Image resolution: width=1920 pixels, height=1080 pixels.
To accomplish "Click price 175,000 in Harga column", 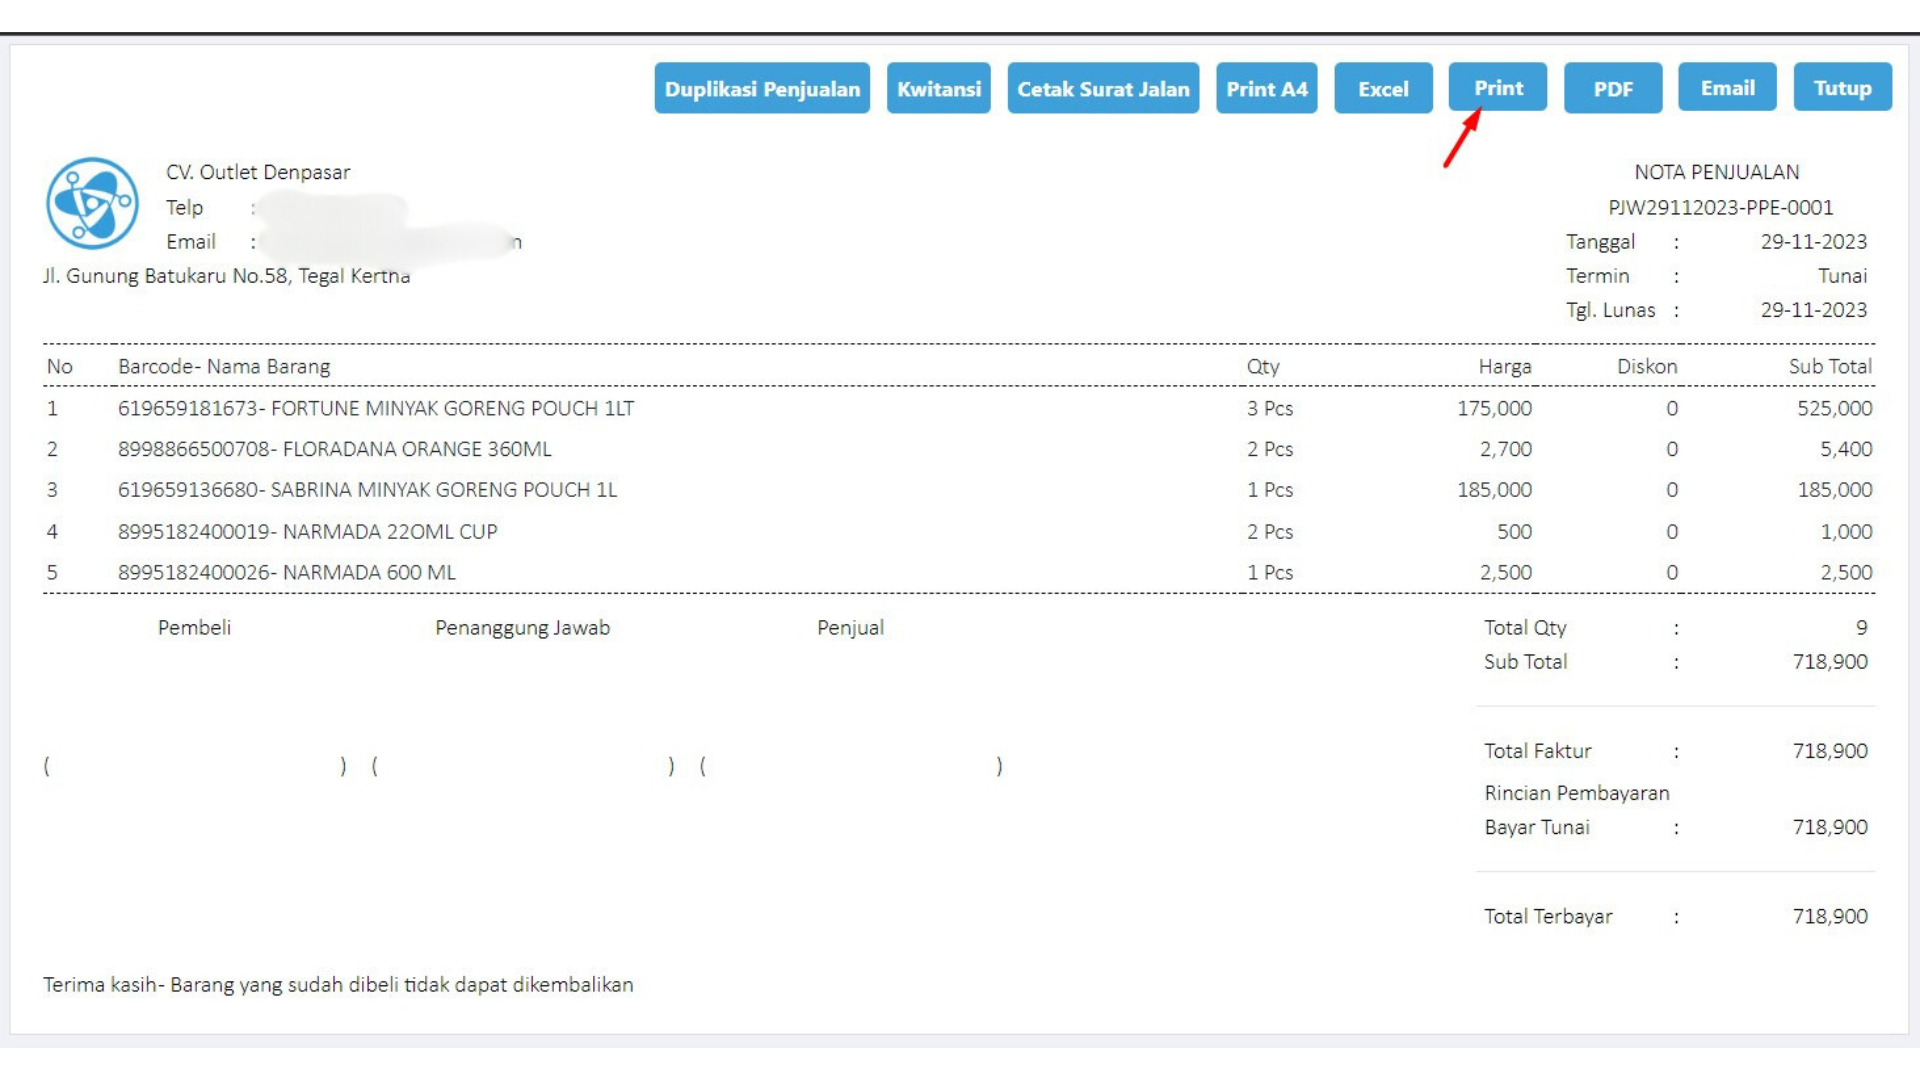I will tap(1494, 408).
